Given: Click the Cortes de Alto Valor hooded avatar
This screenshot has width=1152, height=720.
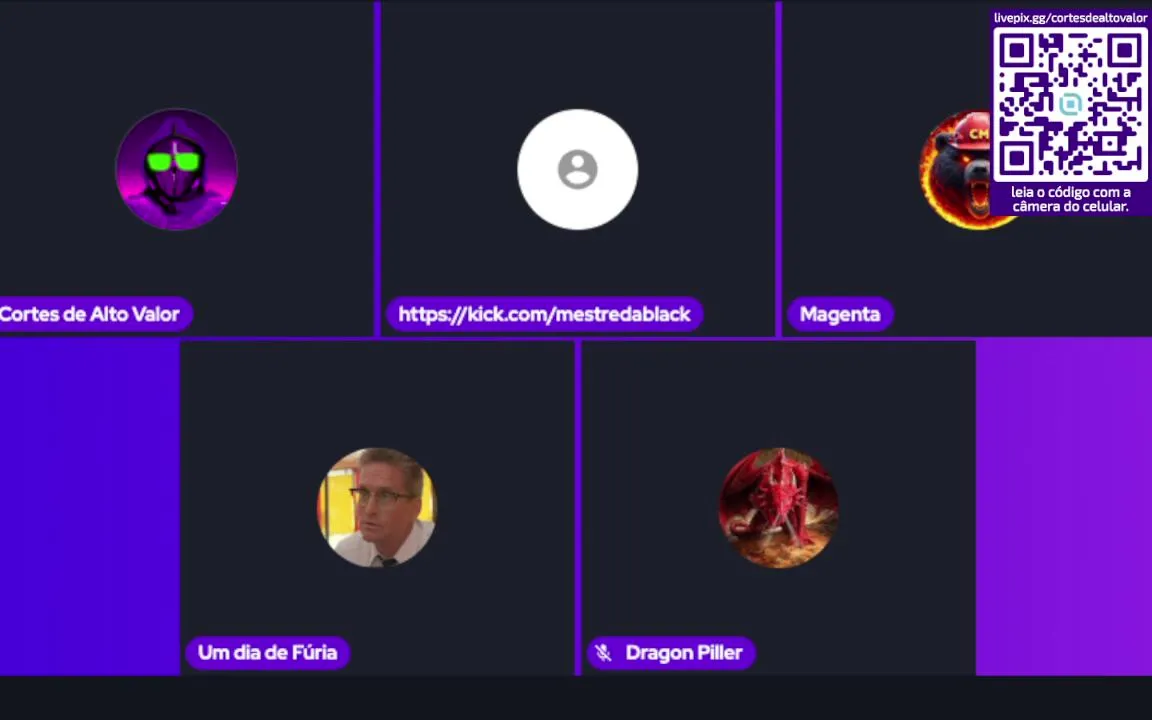Looking at the screenshot, I should click(x=176, y=169).
